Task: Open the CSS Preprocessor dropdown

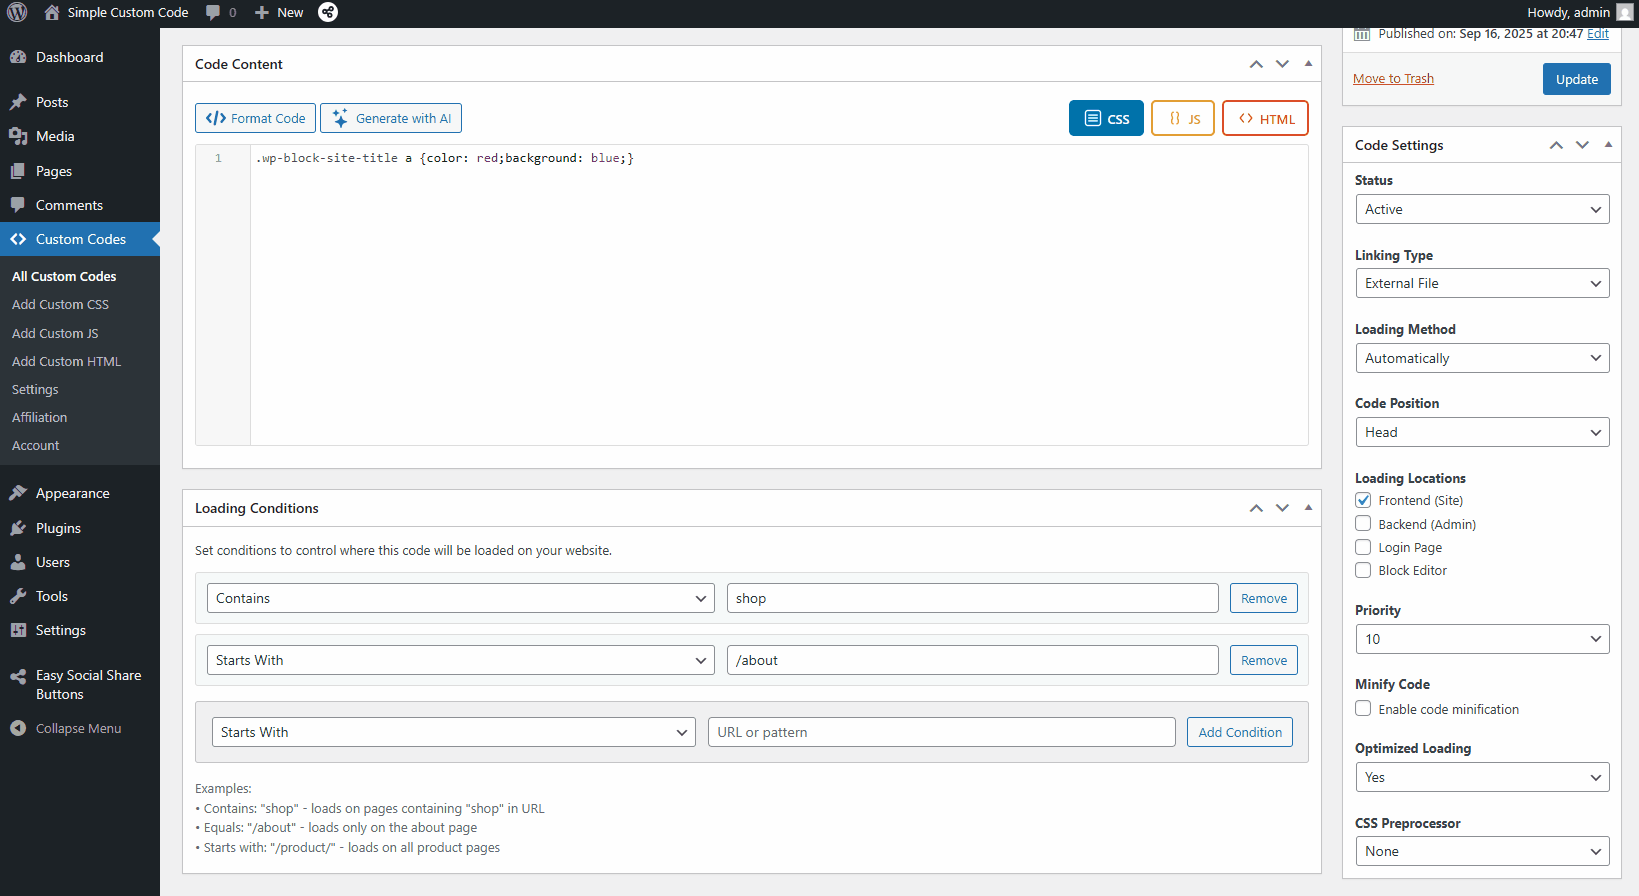Action: pyautogui.click(x=1482, y=851)
